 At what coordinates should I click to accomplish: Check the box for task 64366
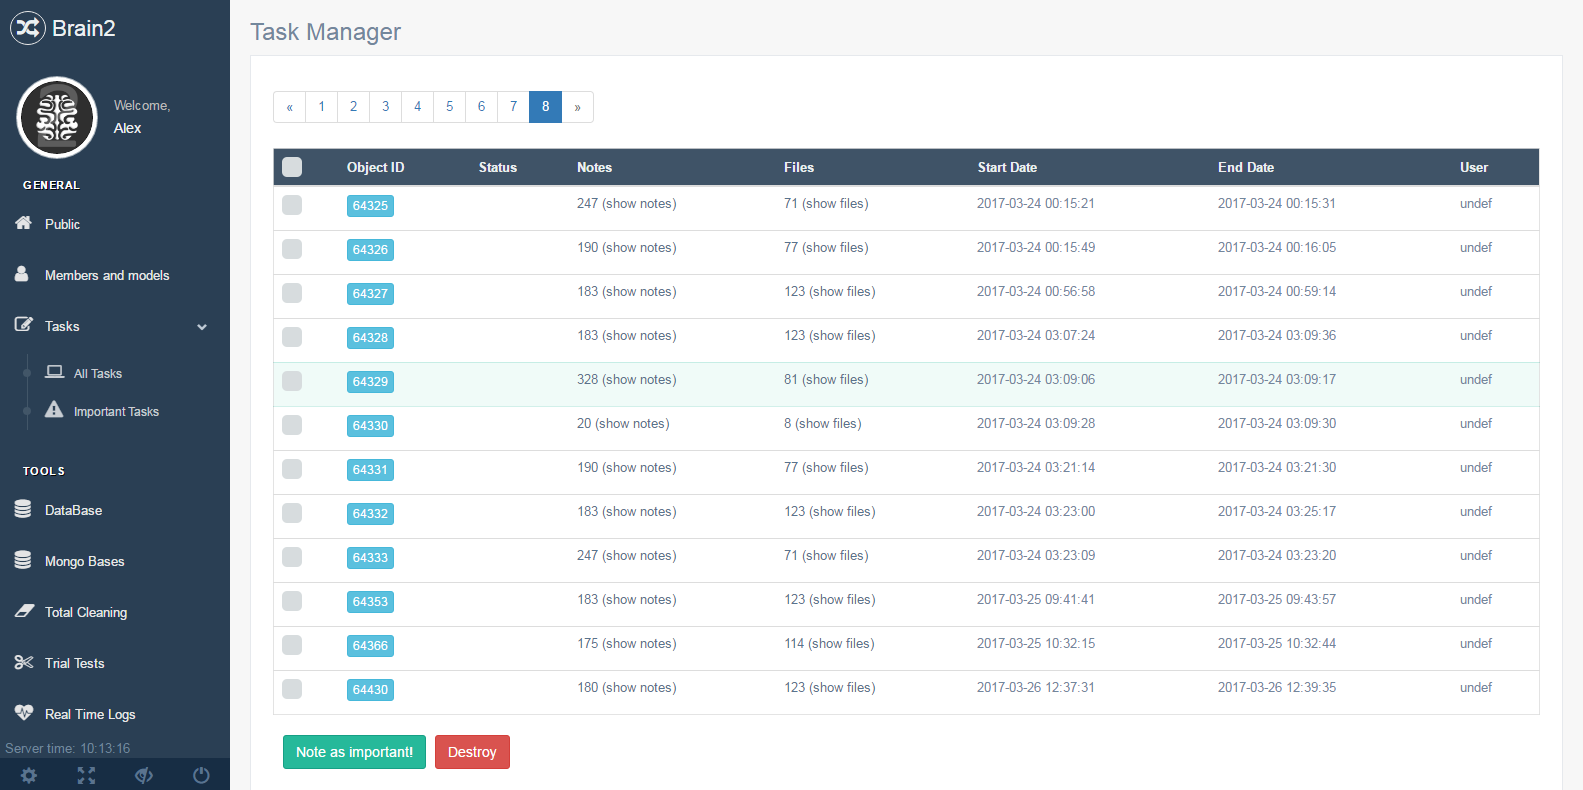click(292, 645)
